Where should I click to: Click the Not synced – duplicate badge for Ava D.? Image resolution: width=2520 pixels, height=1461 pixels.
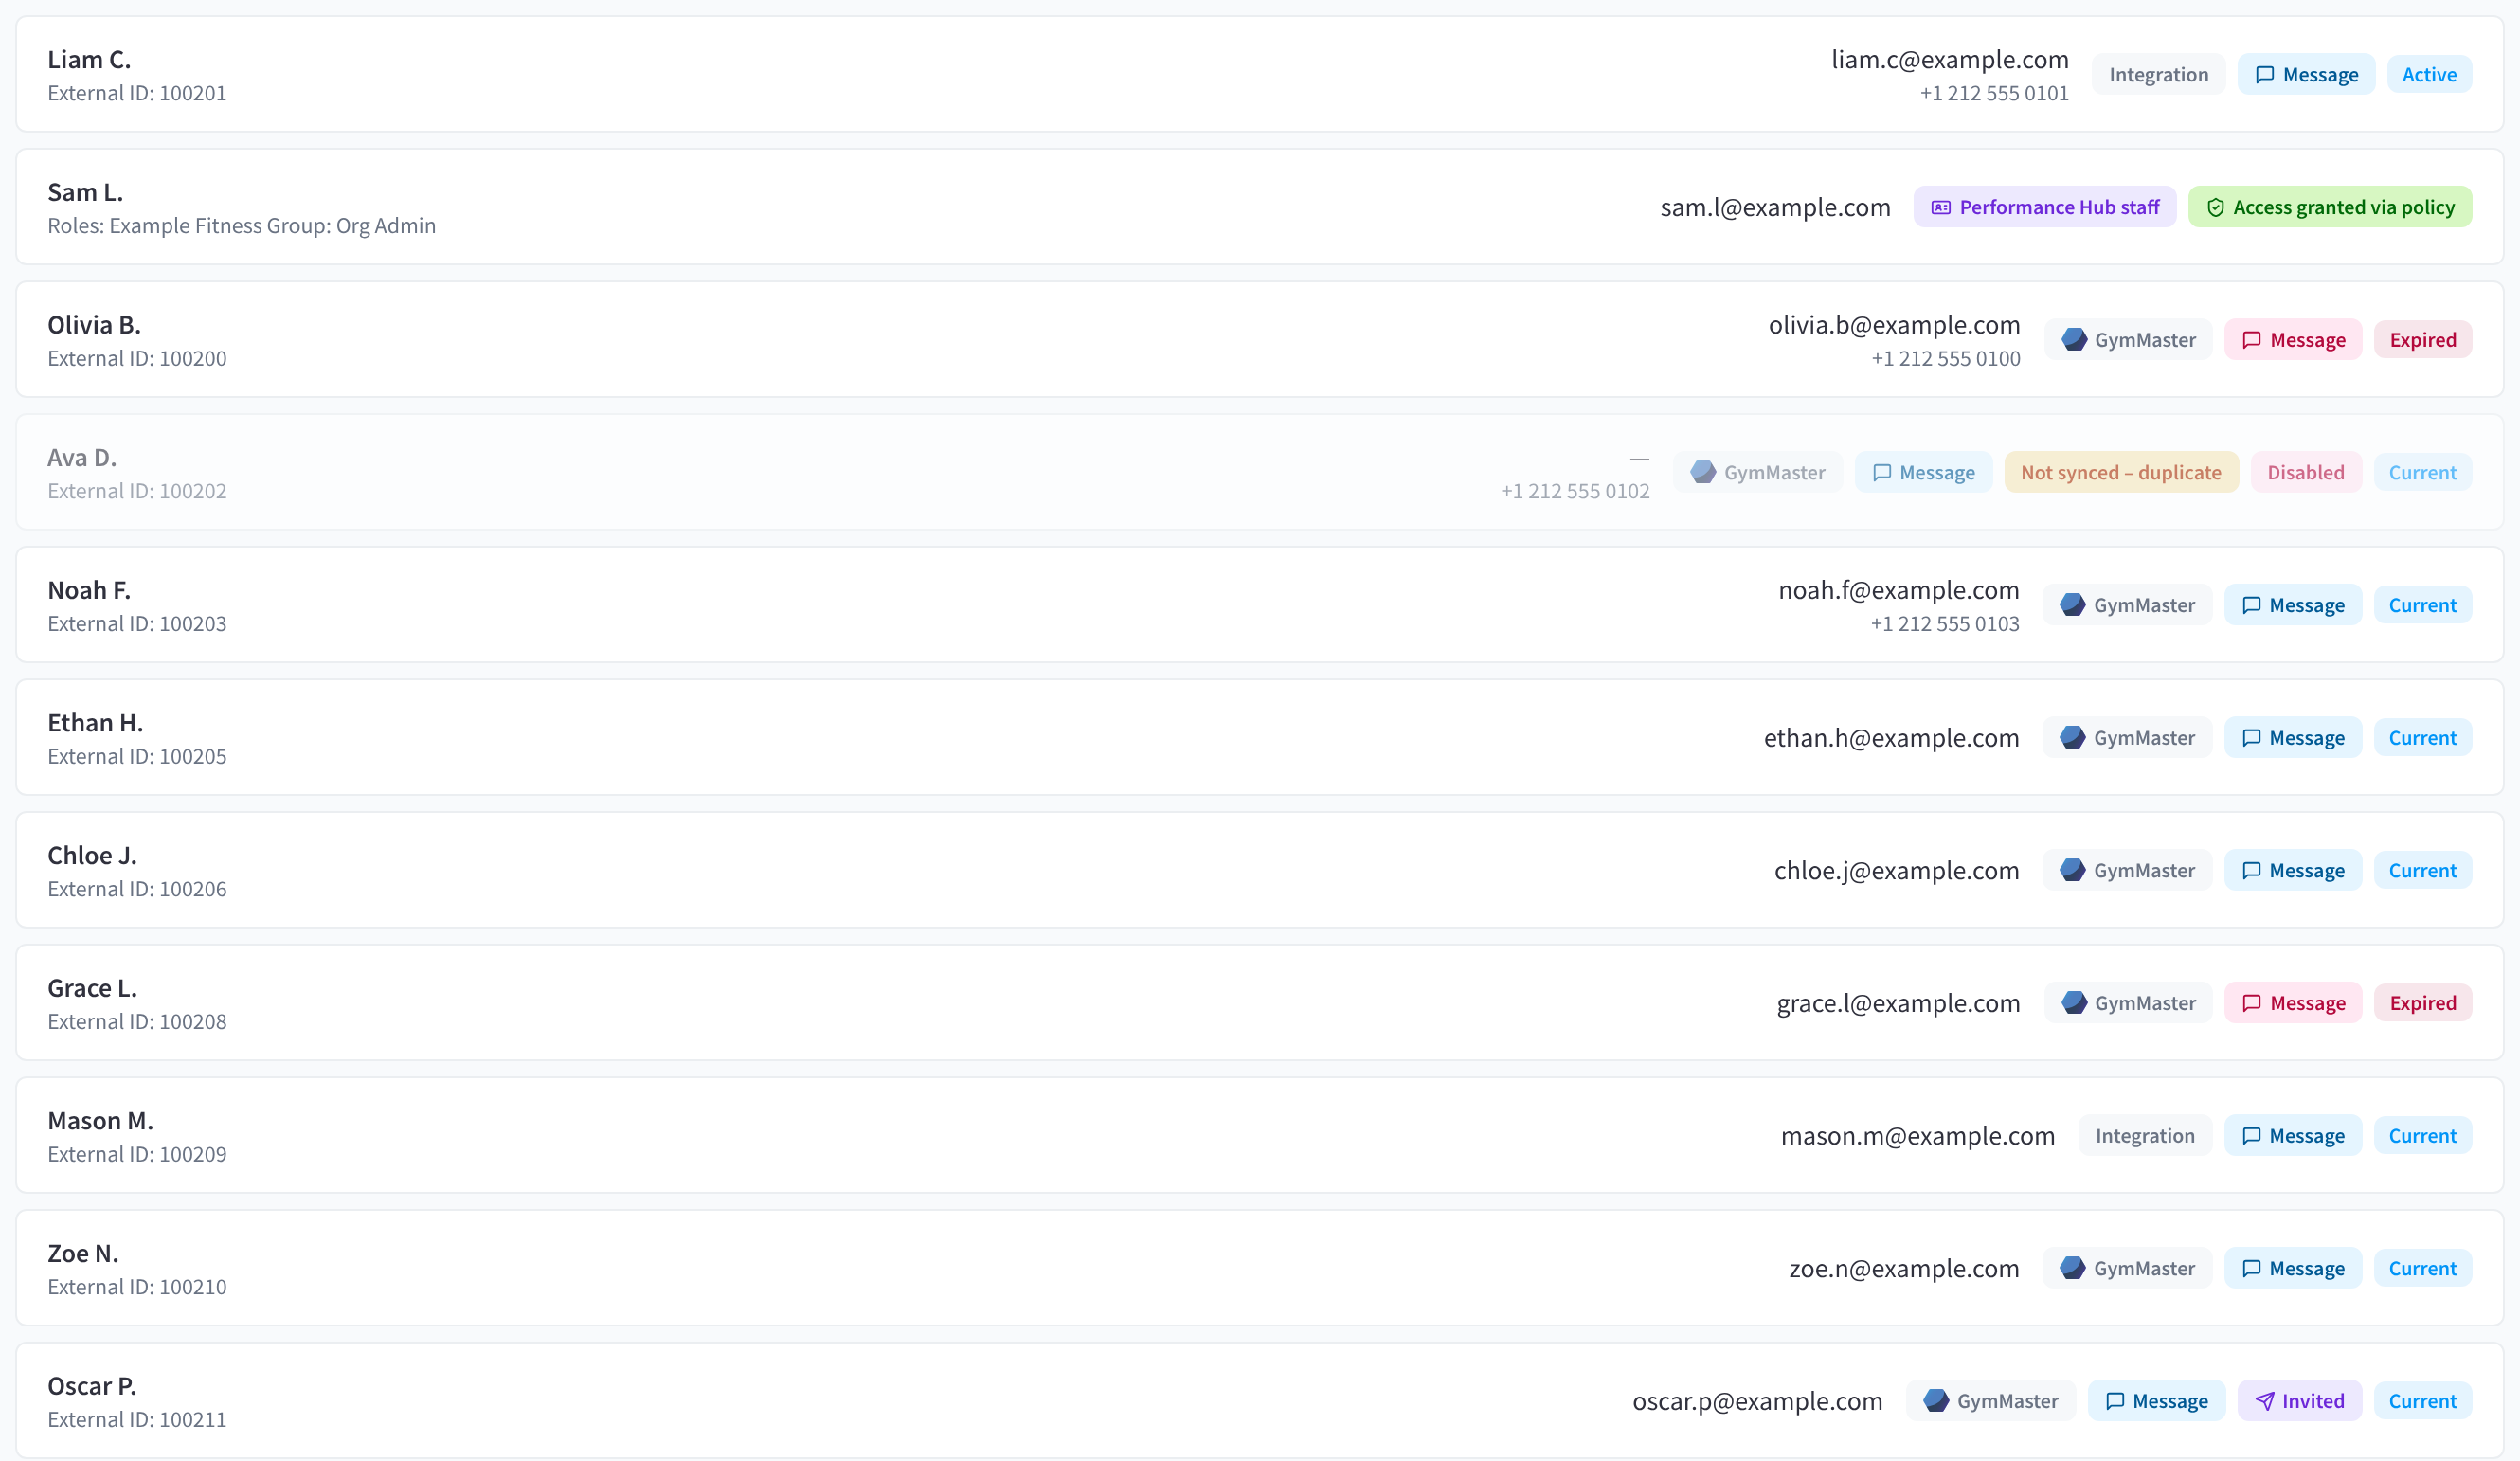(x=2121, y=473)
